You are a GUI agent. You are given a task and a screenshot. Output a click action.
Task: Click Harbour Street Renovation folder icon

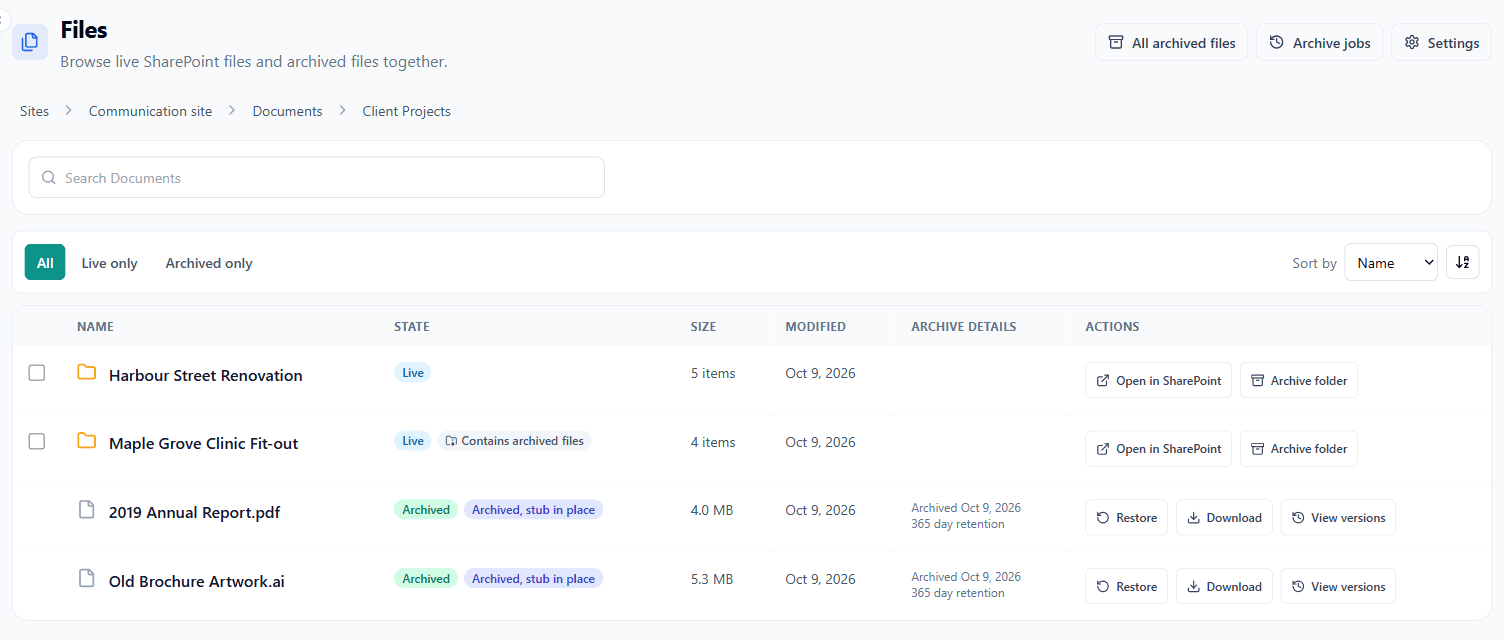[x=87, y=373]
